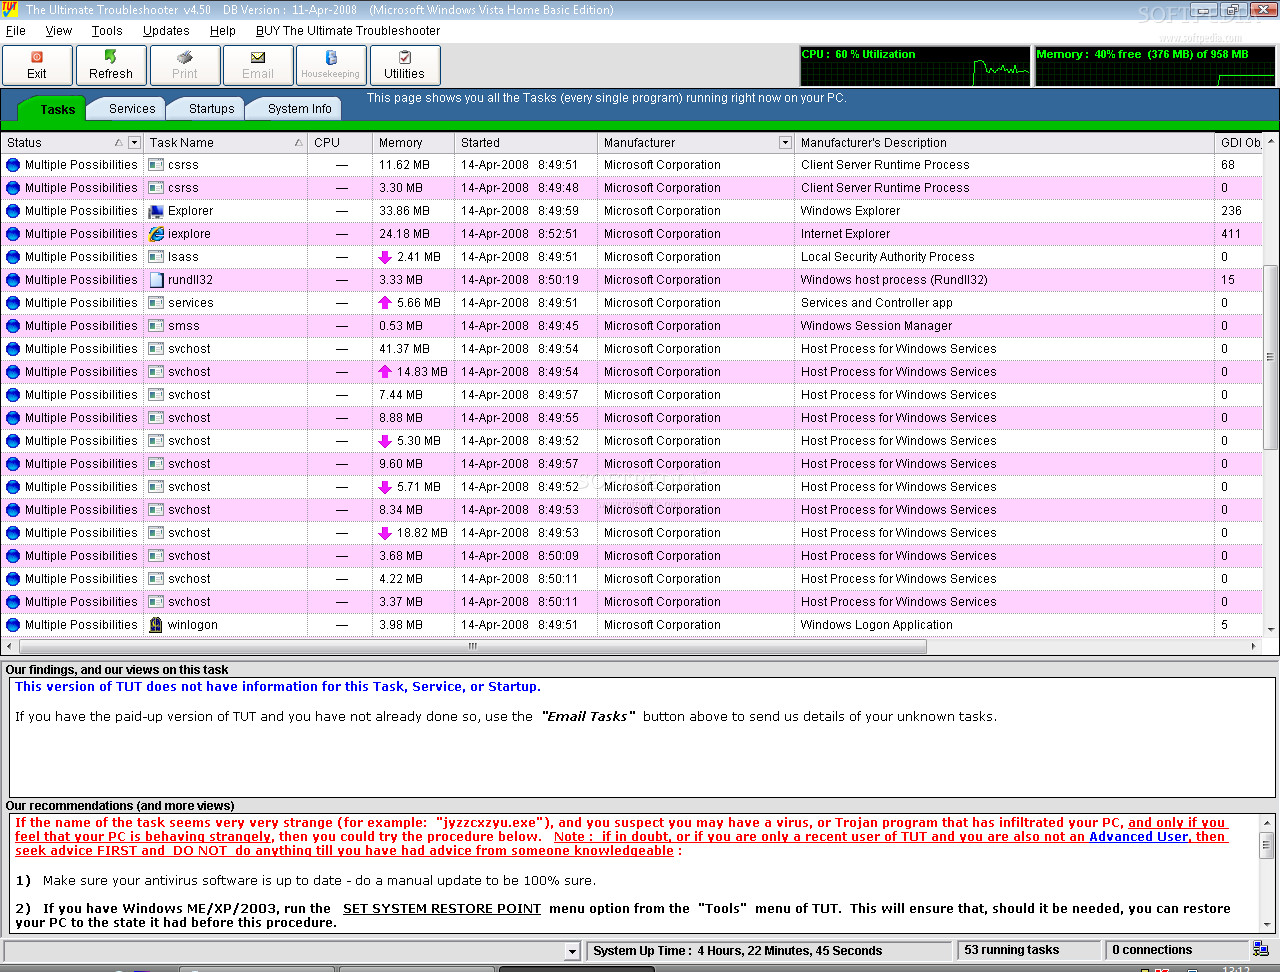Click the svchost icon in the 41.37 MB row
The width and height of the screenshot is (1280, 972).
click(156, 349)
